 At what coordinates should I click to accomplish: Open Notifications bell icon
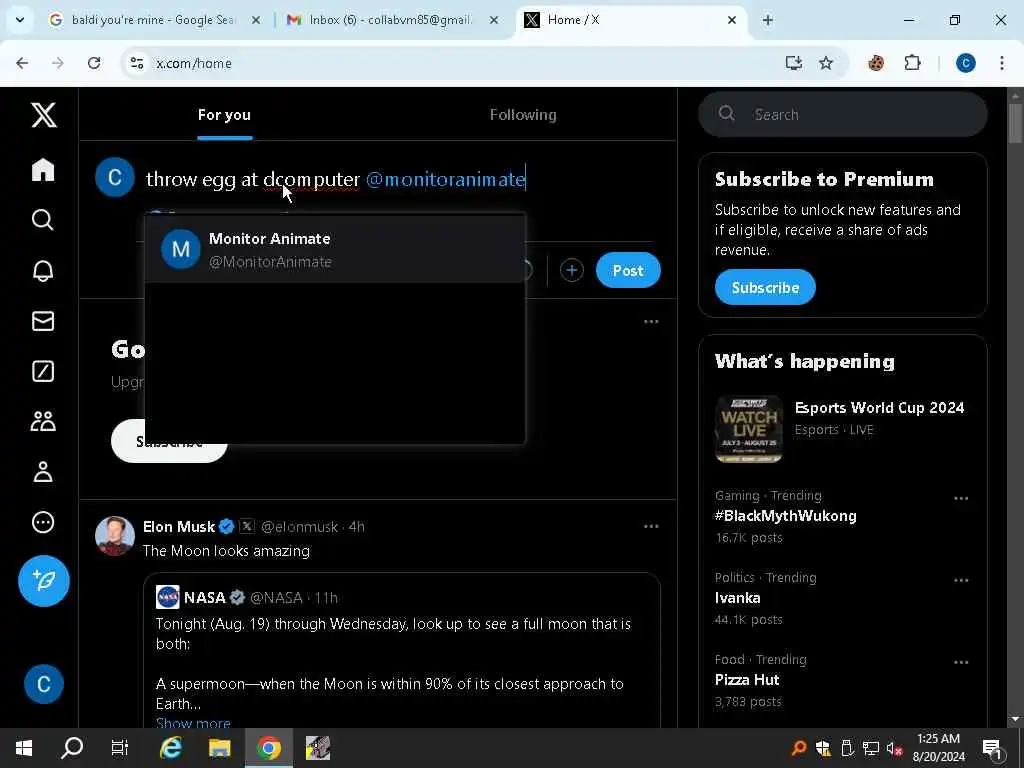point(43,270)
